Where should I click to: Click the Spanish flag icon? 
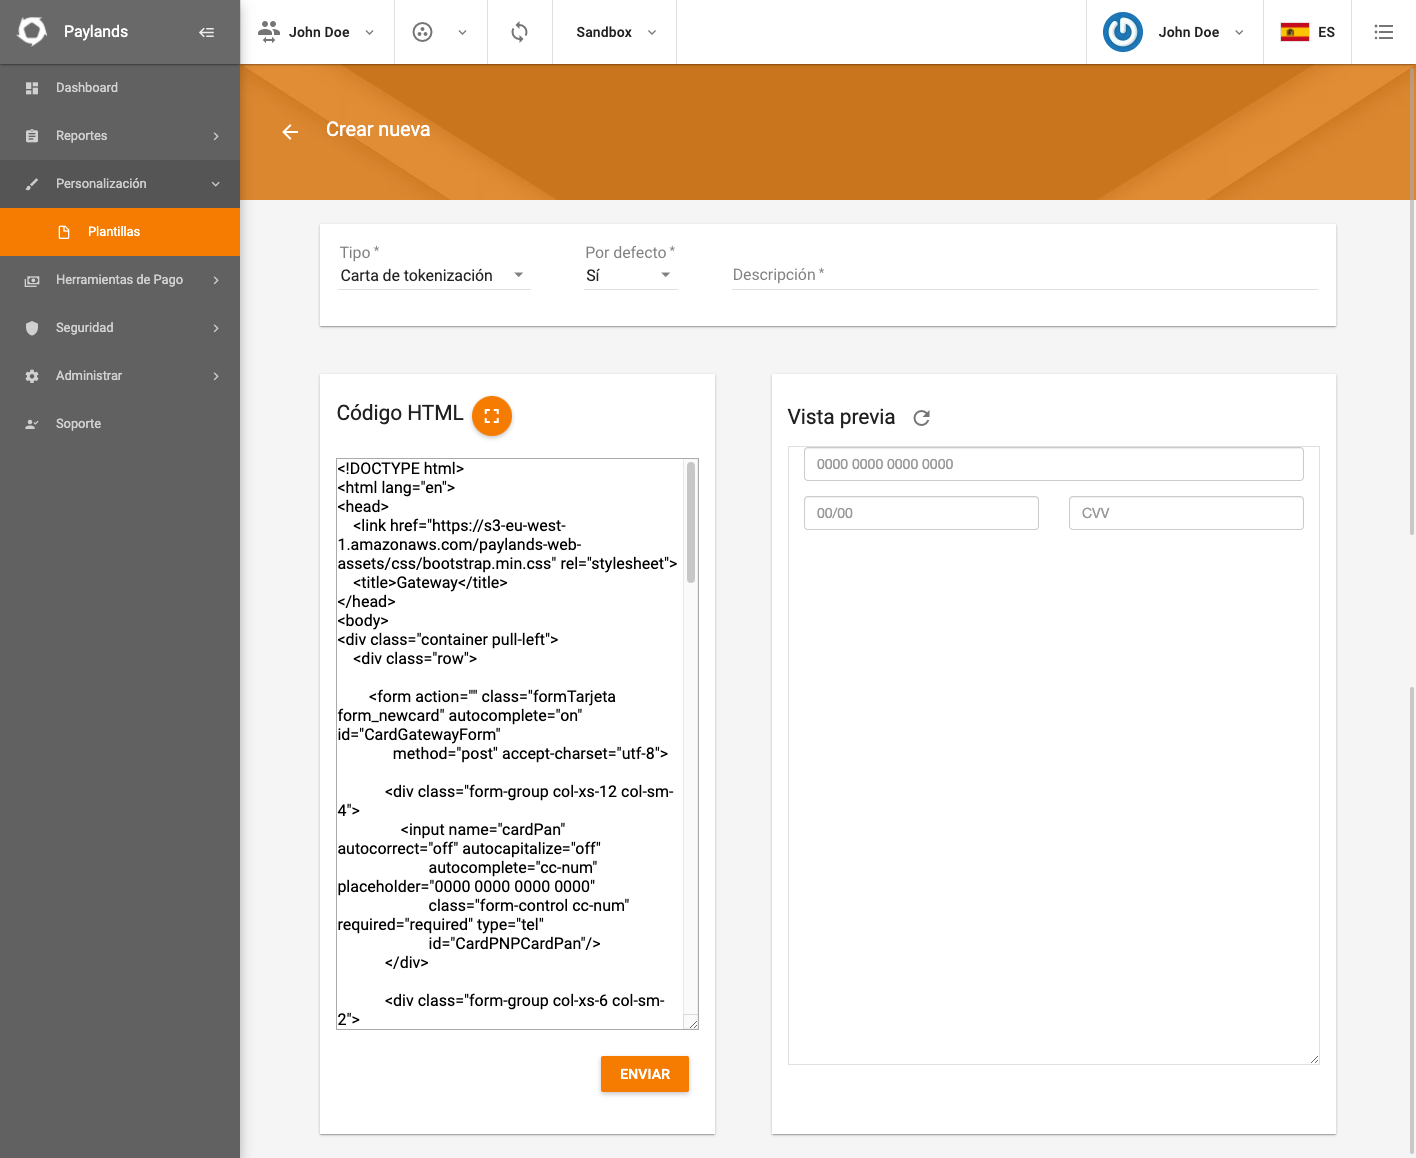pos(1295,32)
